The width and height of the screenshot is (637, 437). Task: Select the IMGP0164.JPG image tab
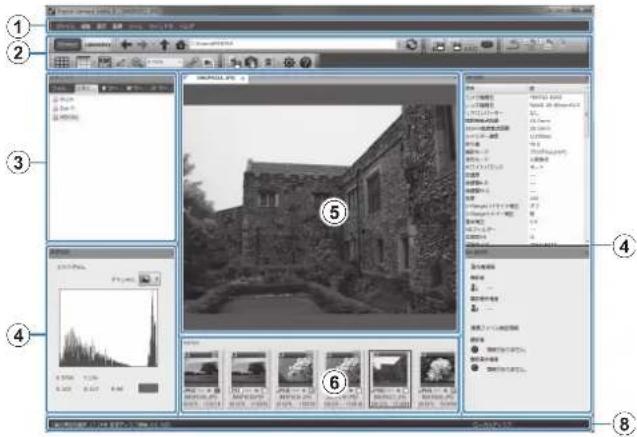tap(215, 79)
